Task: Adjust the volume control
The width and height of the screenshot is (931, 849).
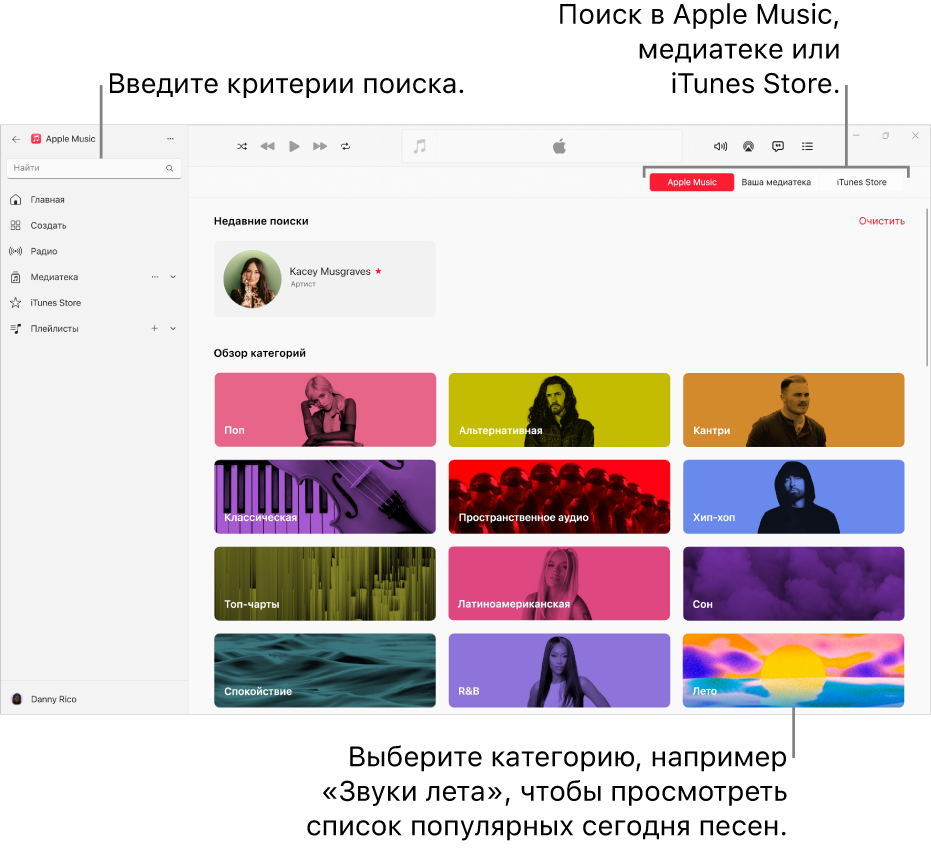Action: tap(720, 146)
